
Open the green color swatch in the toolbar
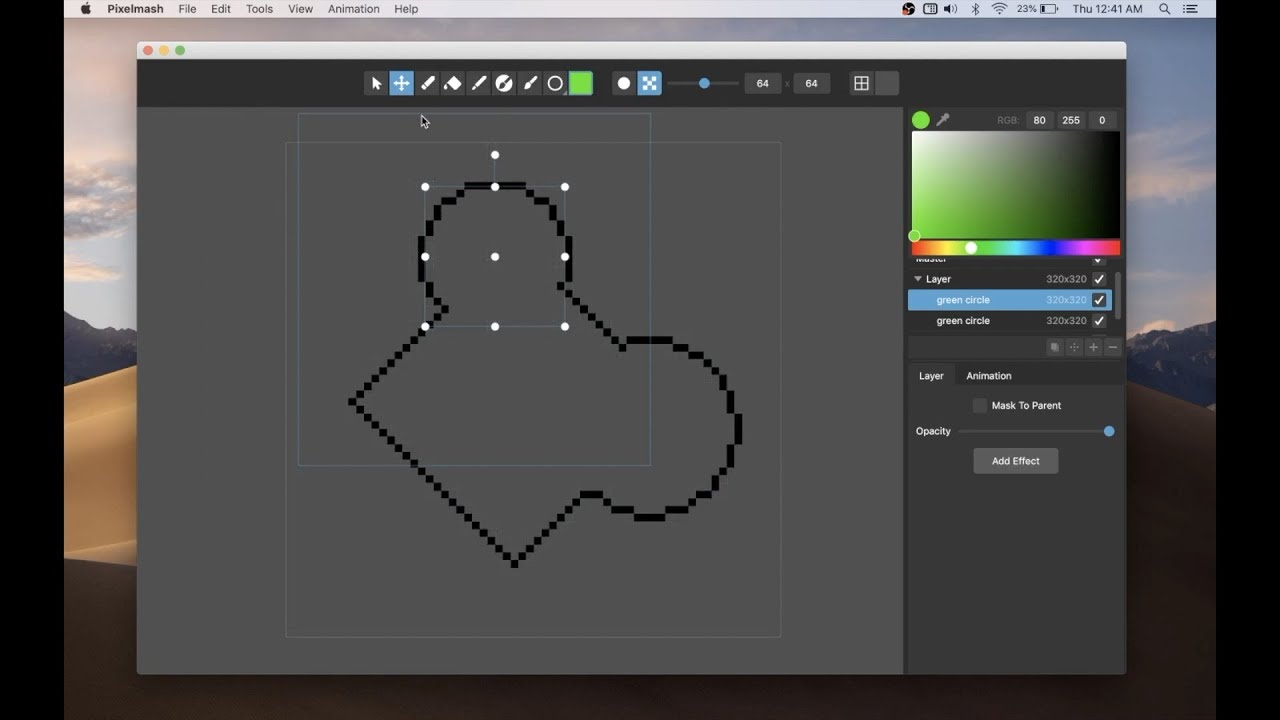tap(581, 84)
